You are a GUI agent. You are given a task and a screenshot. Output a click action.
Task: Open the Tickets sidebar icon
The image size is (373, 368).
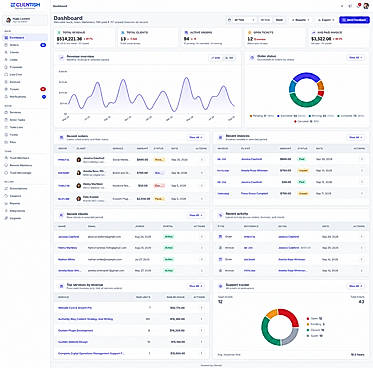click(x=6, y=89)
